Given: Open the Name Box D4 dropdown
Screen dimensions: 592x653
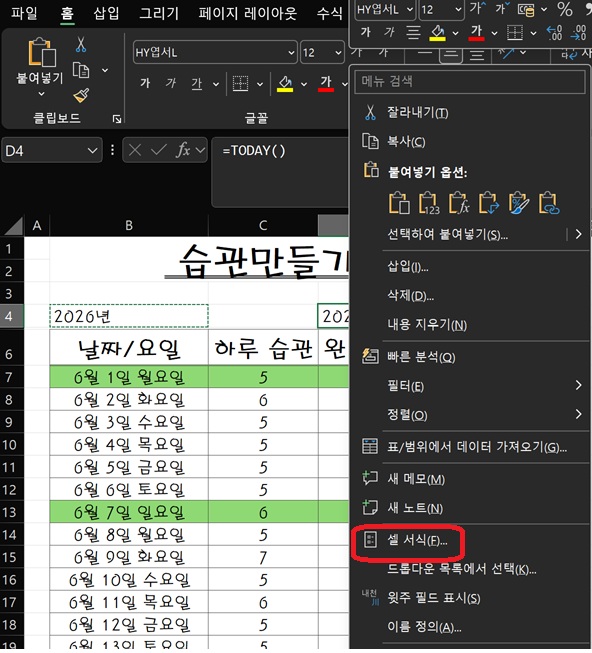Looking at the screenshot, I should point(92,150).
